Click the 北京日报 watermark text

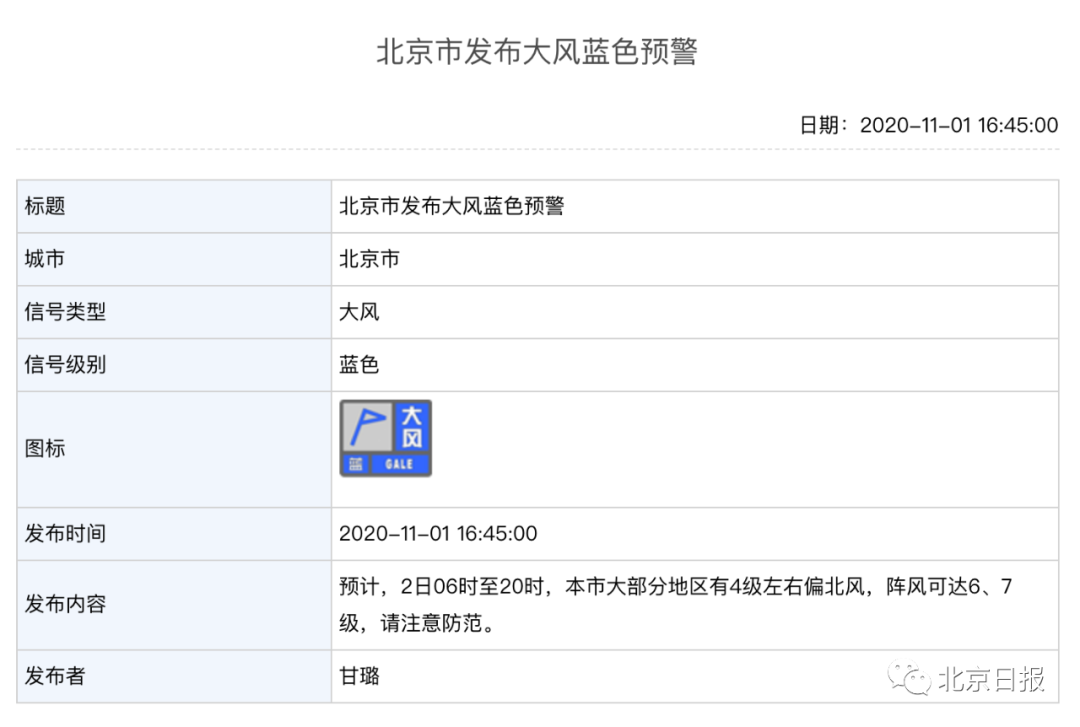pos(991,680)
